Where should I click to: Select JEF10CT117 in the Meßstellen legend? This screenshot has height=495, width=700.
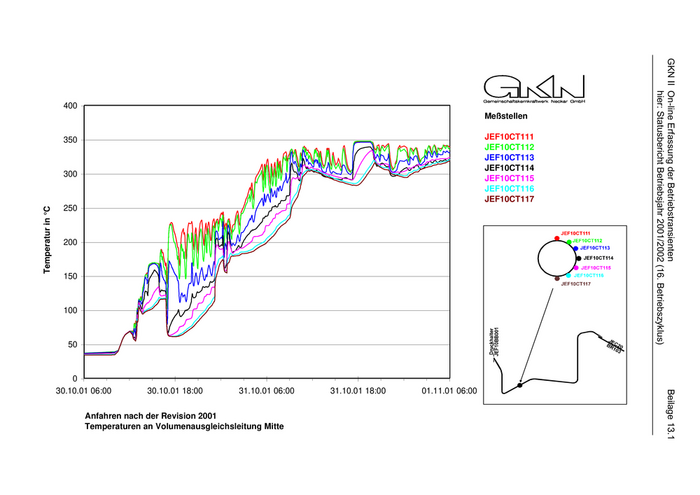(x=509, y=199)
